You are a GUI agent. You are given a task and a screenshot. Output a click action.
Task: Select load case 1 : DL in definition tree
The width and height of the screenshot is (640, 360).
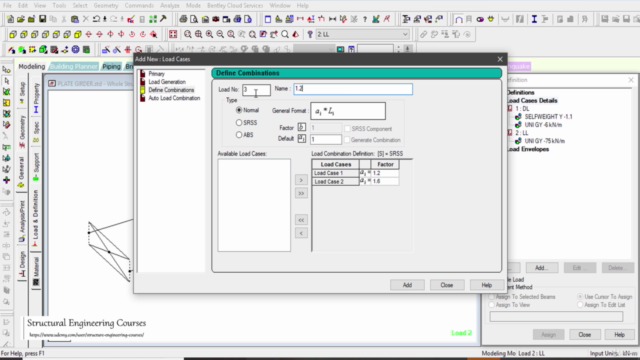[x=522, y=109]
